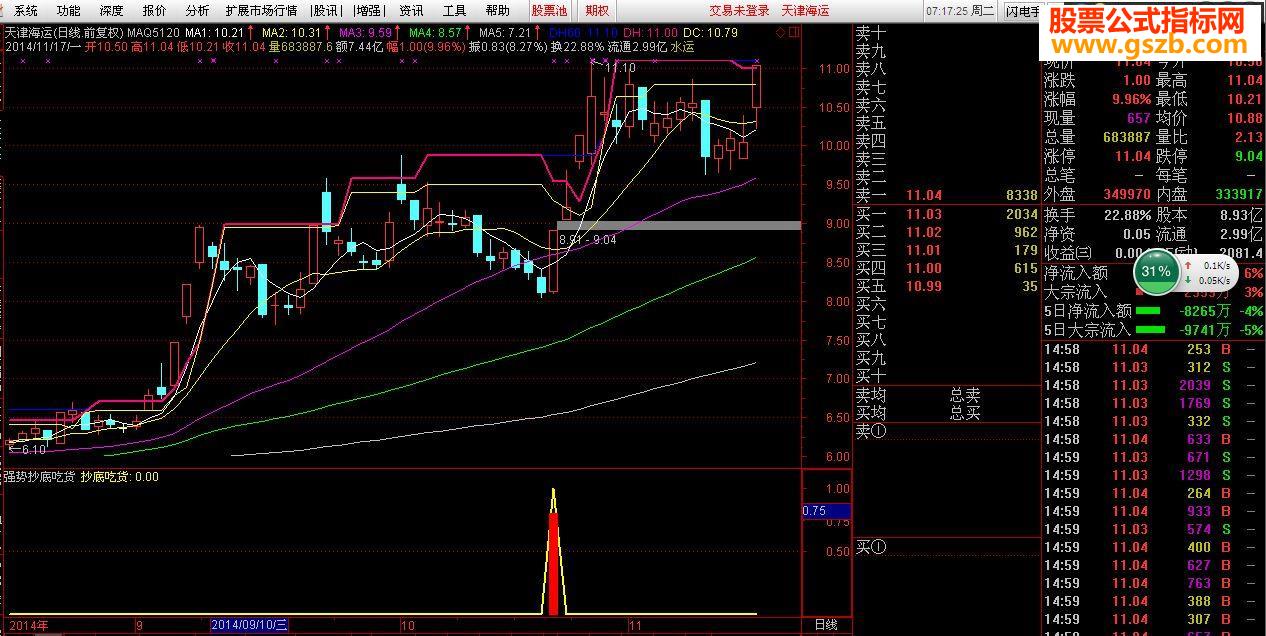Click the 涨停 11.04 value
Viewport: 1266px width, 636px height.
point(1131,156)
